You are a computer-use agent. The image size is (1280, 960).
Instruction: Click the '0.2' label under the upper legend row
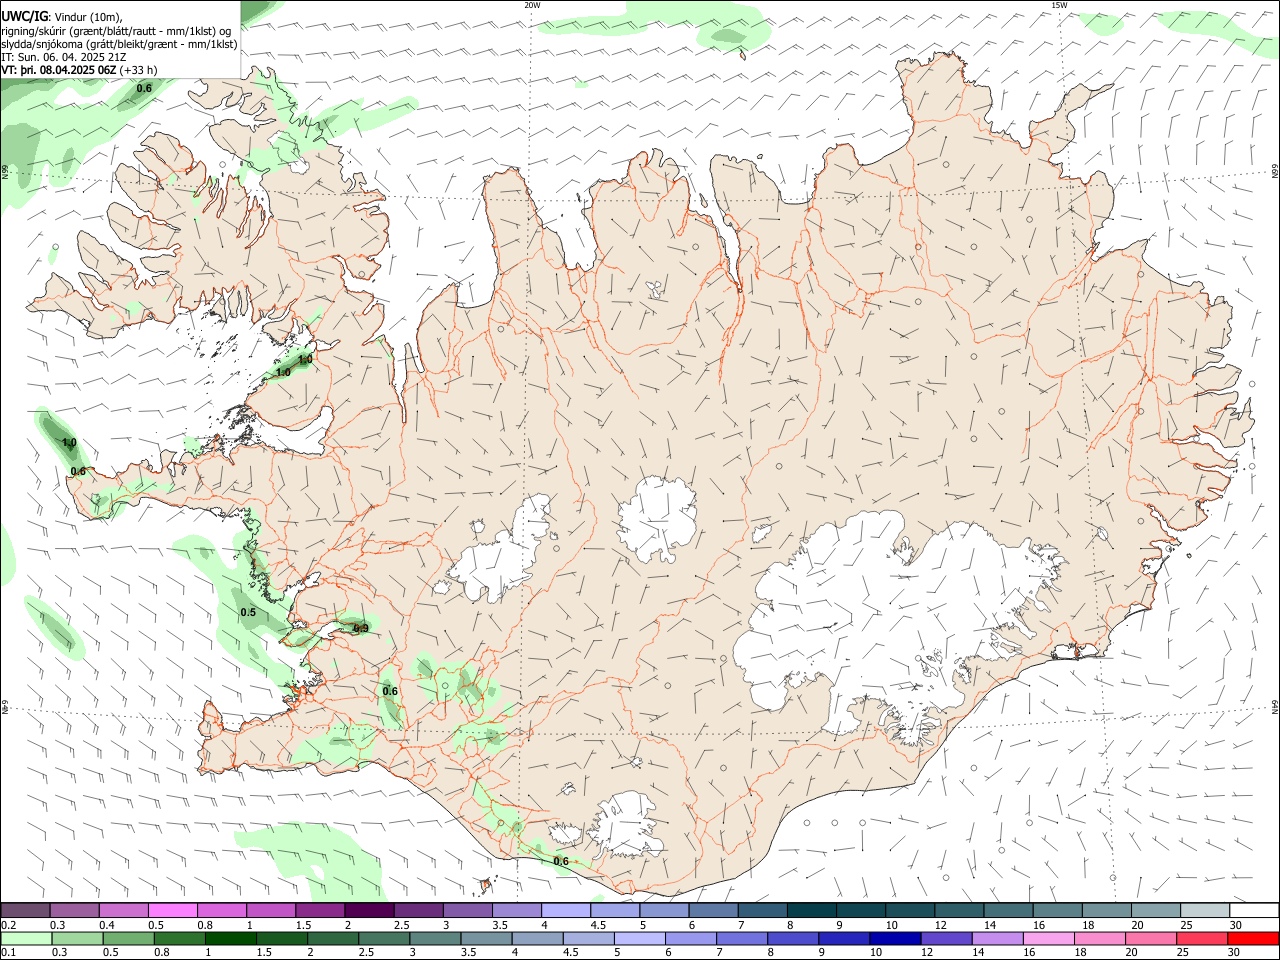point(9,925)
